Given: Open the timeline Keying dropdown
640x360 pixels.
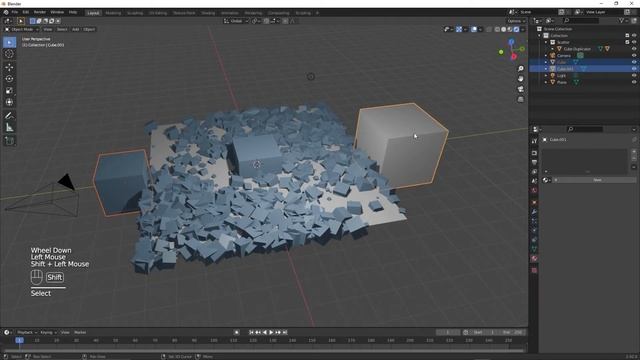Looking at the screenshot, I should click(x=48, y=332).
